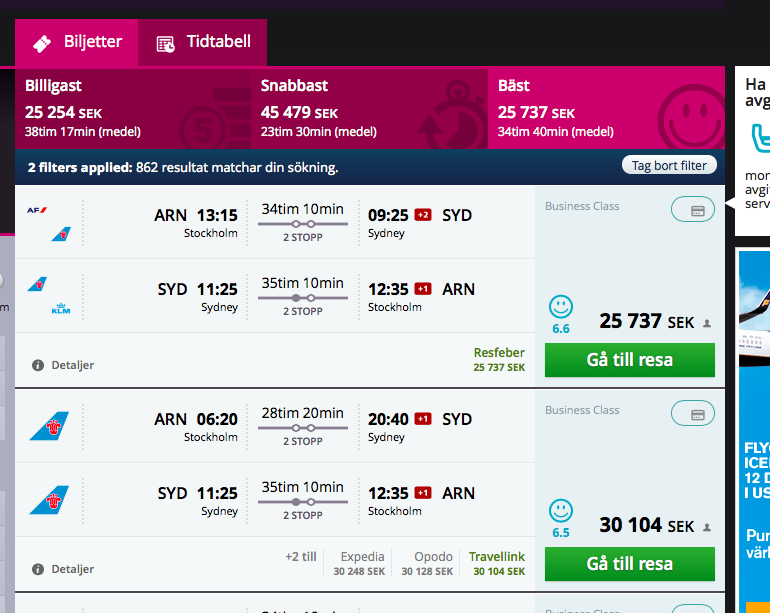Open the Tidtabell tab
The image size is (770, 613).
[203, 43]
